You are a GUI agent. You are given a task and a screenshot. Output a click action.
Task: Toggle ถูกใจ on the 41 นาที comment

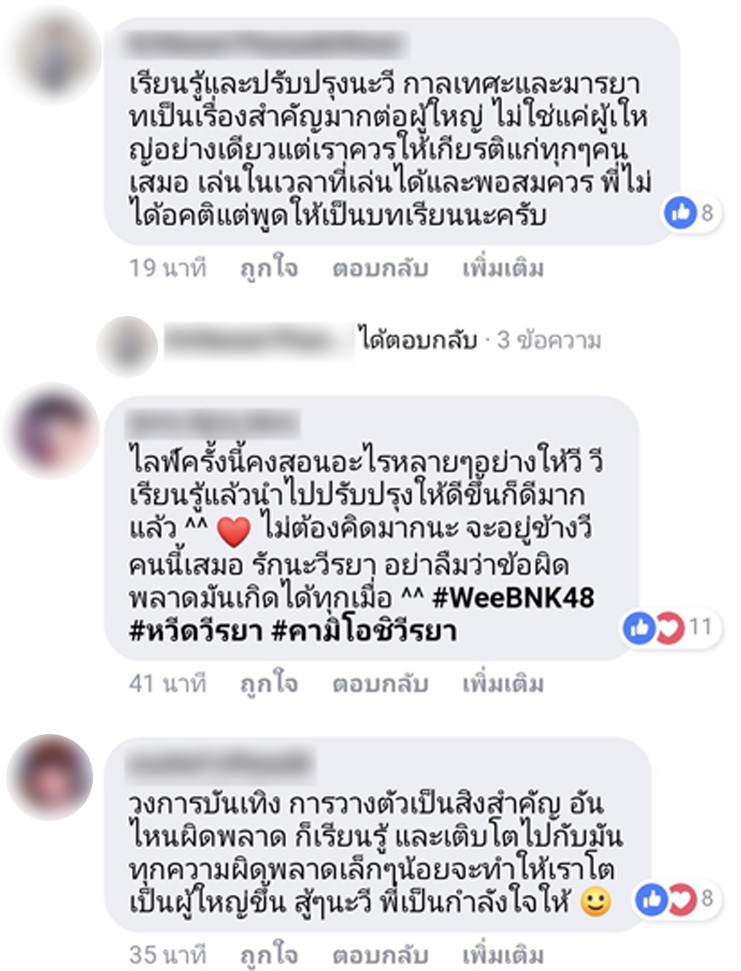point(269,684)
